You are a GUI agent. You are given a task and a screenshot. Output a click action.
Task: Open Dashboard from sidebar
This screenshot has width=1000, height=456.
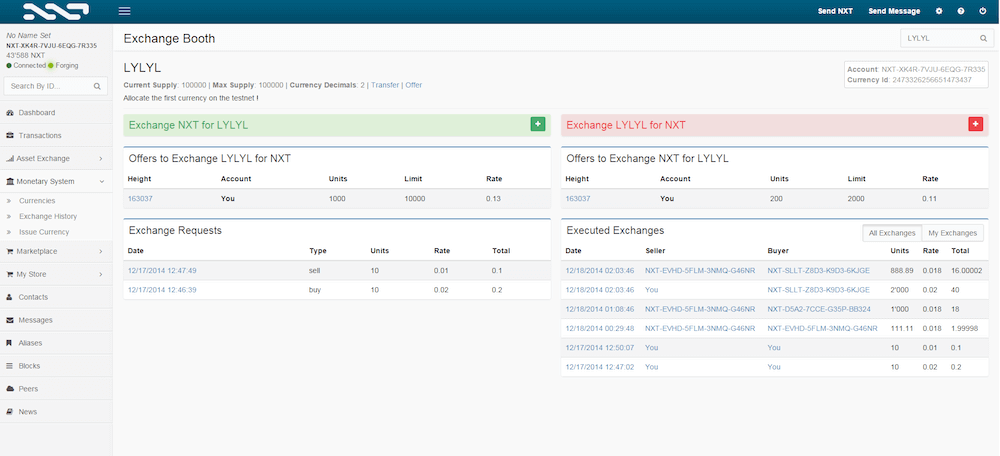(56, 113)
